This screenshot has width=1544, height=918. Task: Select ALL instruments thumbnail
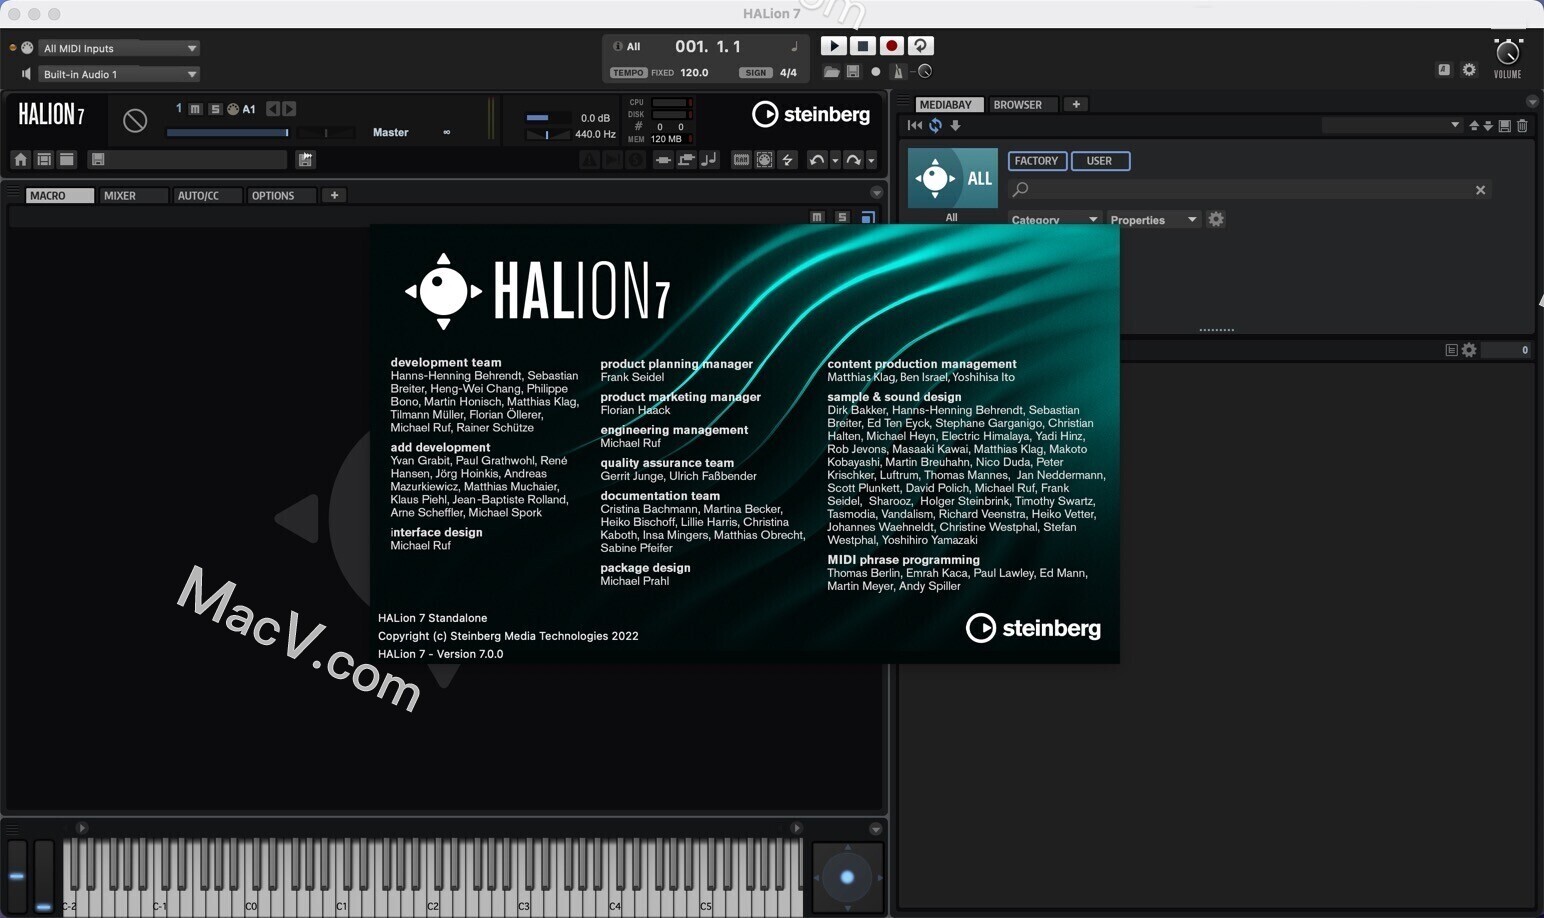tap(952, 178)
